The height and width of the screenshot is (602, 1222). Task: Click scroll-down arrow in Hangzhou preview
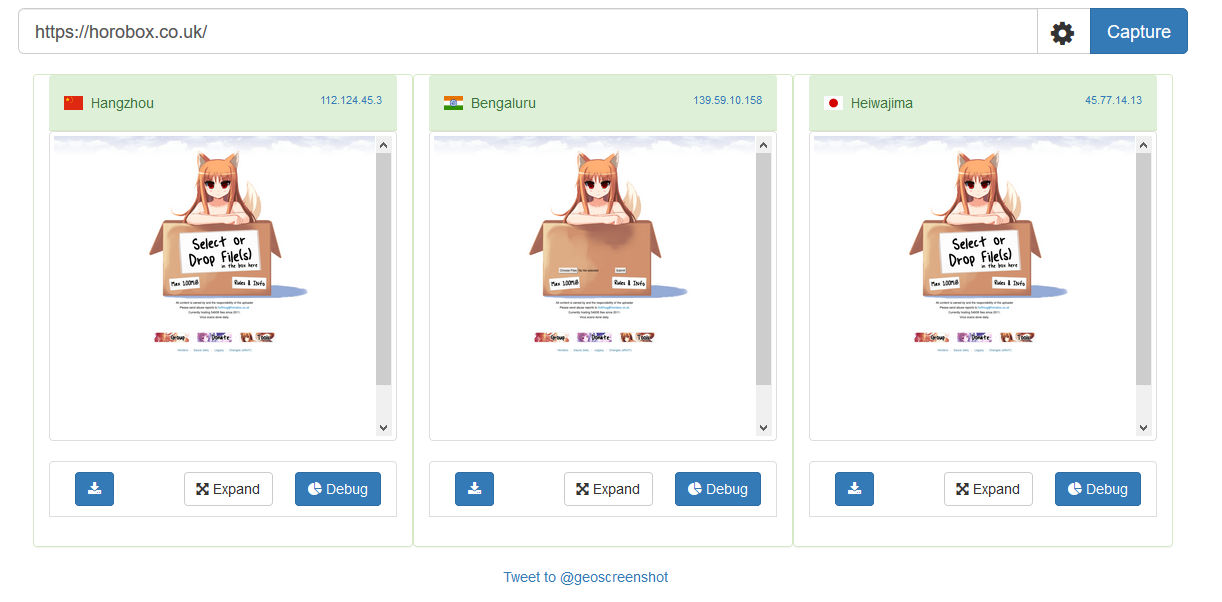click(384, 427)
